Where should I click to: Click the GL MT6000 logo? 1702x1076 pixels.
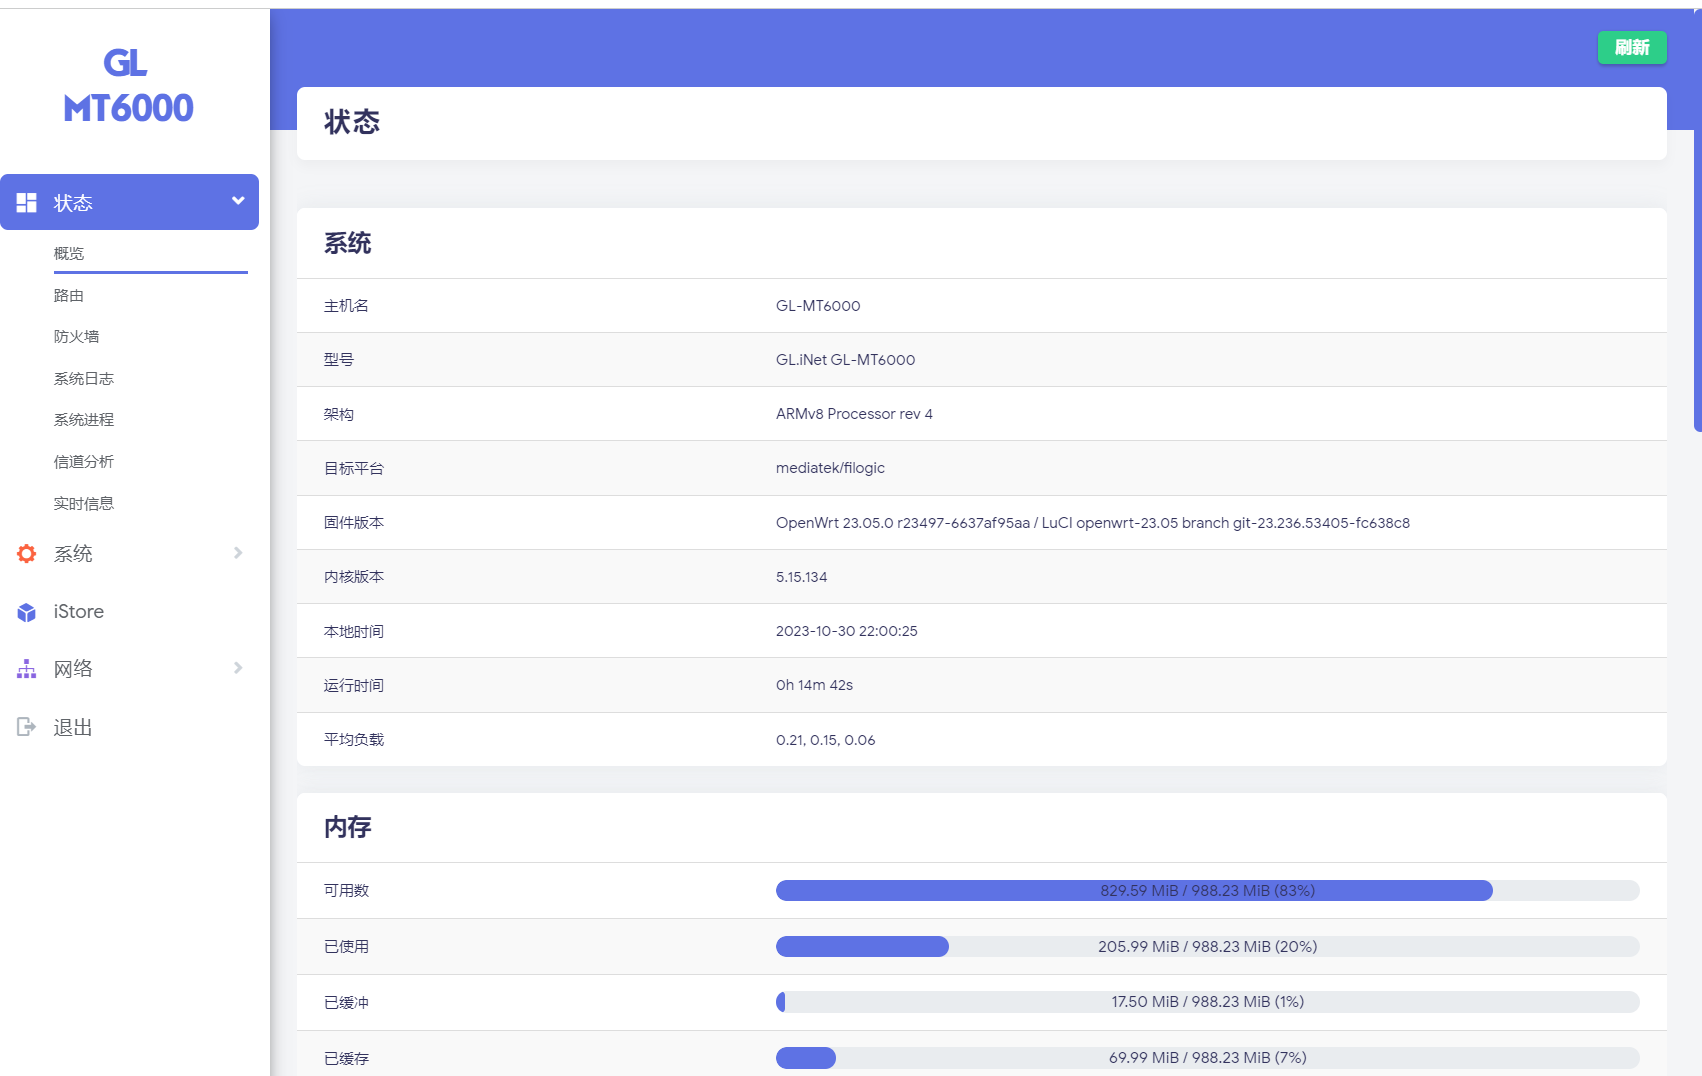point(128,86)
